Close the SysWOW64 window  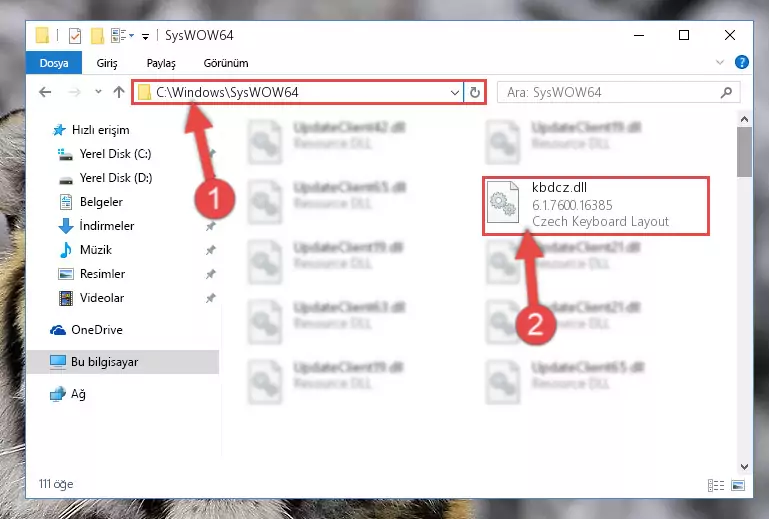(x=730, y=35)
